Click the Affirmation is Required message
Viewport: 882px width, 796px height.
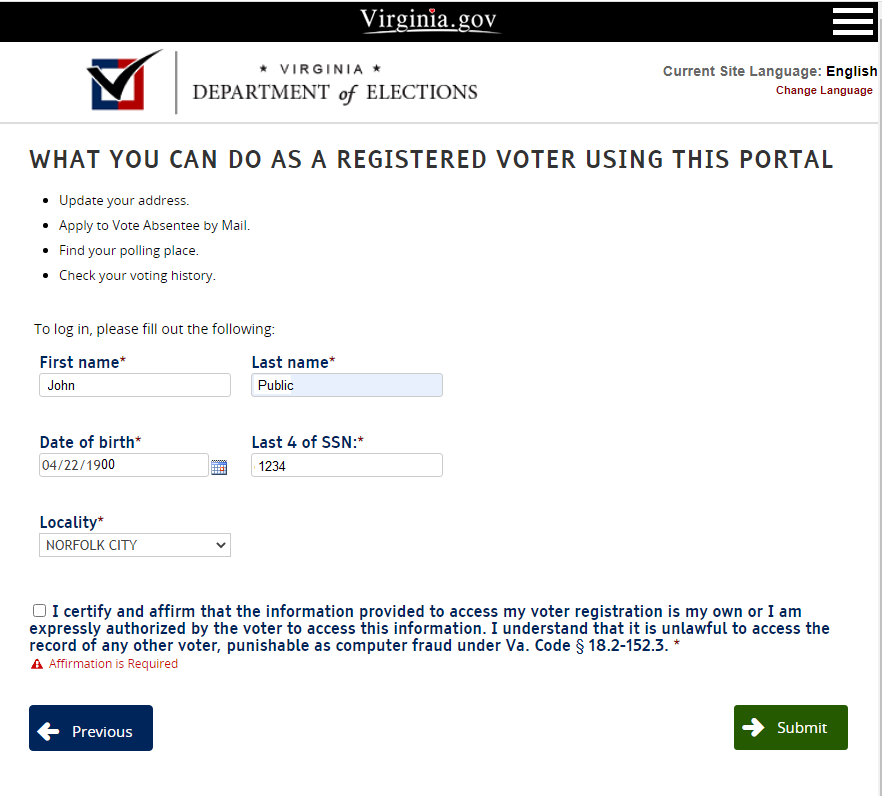click(x=113, y=664)
